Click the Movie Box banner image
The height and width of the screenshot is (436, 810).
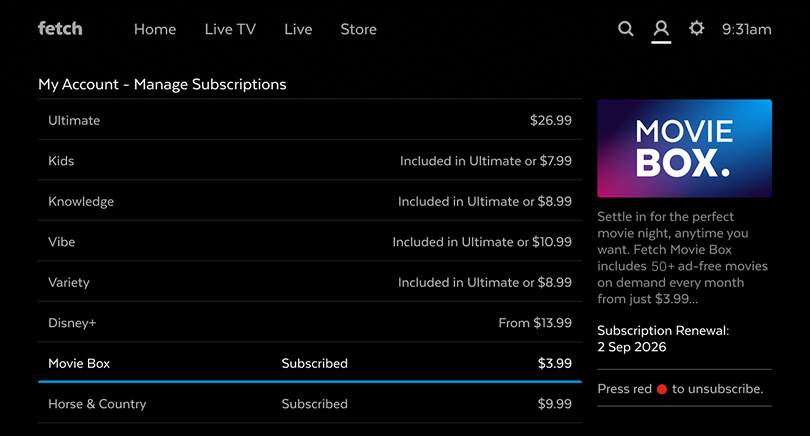click(x=684, y=148)
